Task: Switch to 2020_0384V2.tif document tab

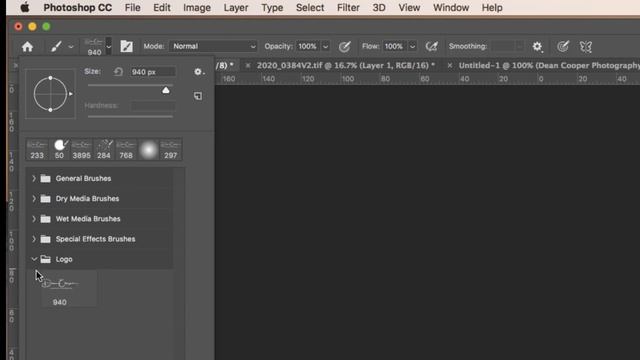Action: pos(345,65)
